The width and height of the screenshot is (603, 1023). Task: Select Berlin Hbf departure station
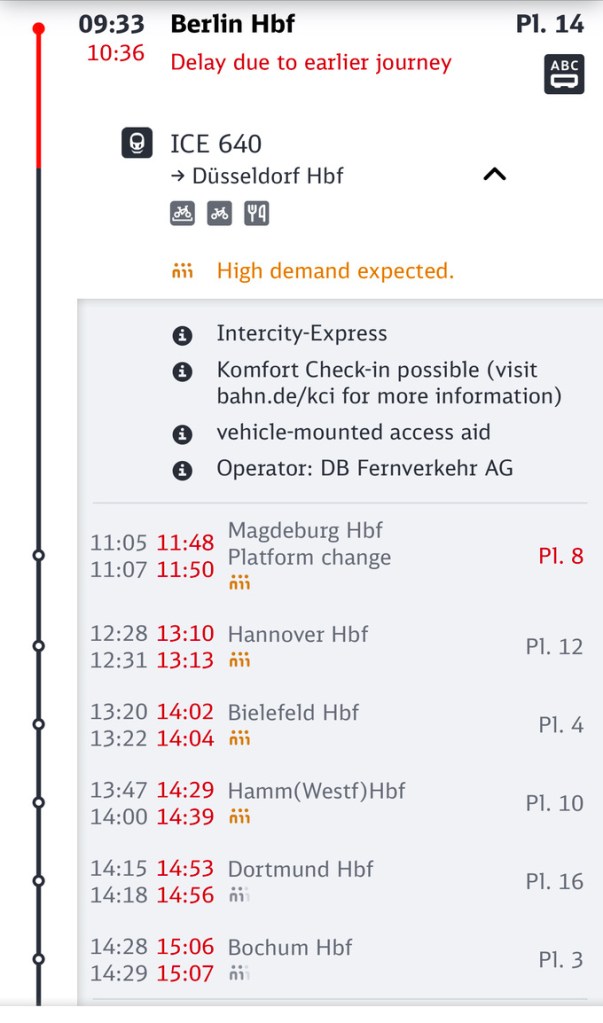tap(233, 24)
